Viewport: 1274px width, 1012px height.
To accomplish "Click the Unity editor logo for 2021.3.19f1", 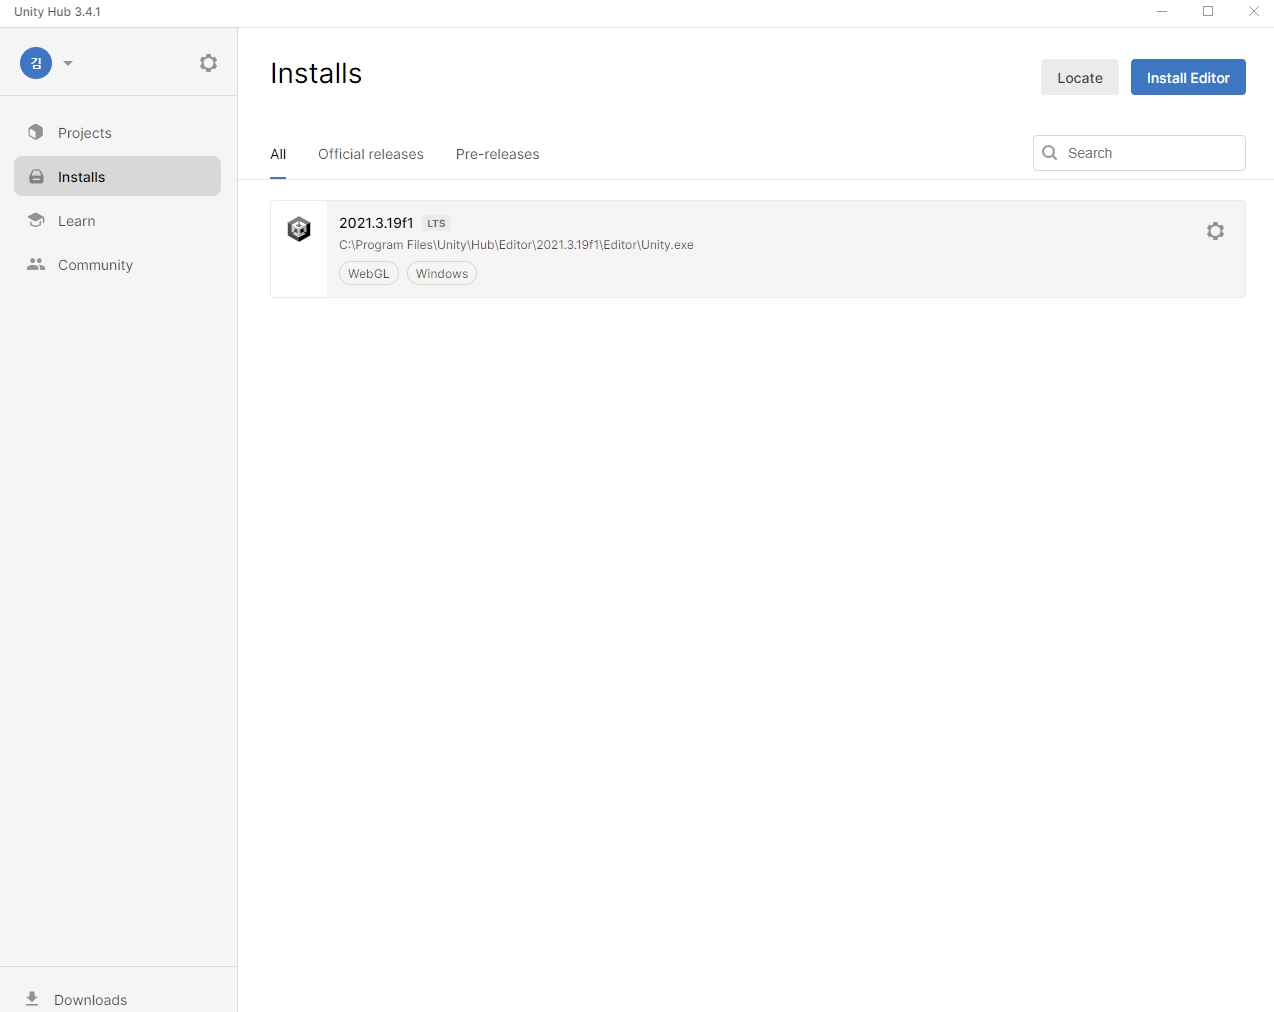I will [x=299, y=229].
